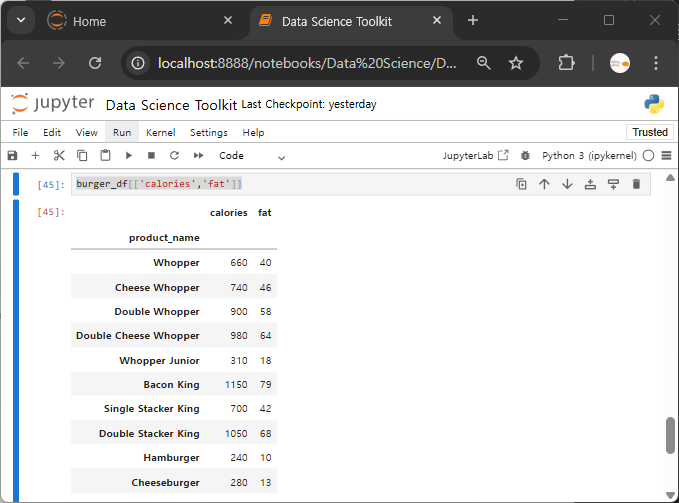Image resolution: width=679 pixels, height=503 pixels.
Task: Click the Trusted notebook button
Action: tap(650, 132)
